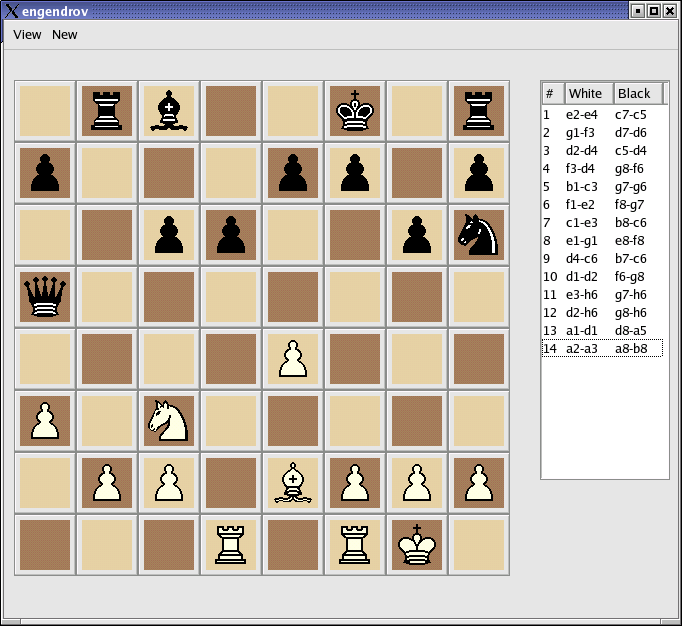Select the black queen on a5
Screen dimensions: 682x626
point(45,297)
